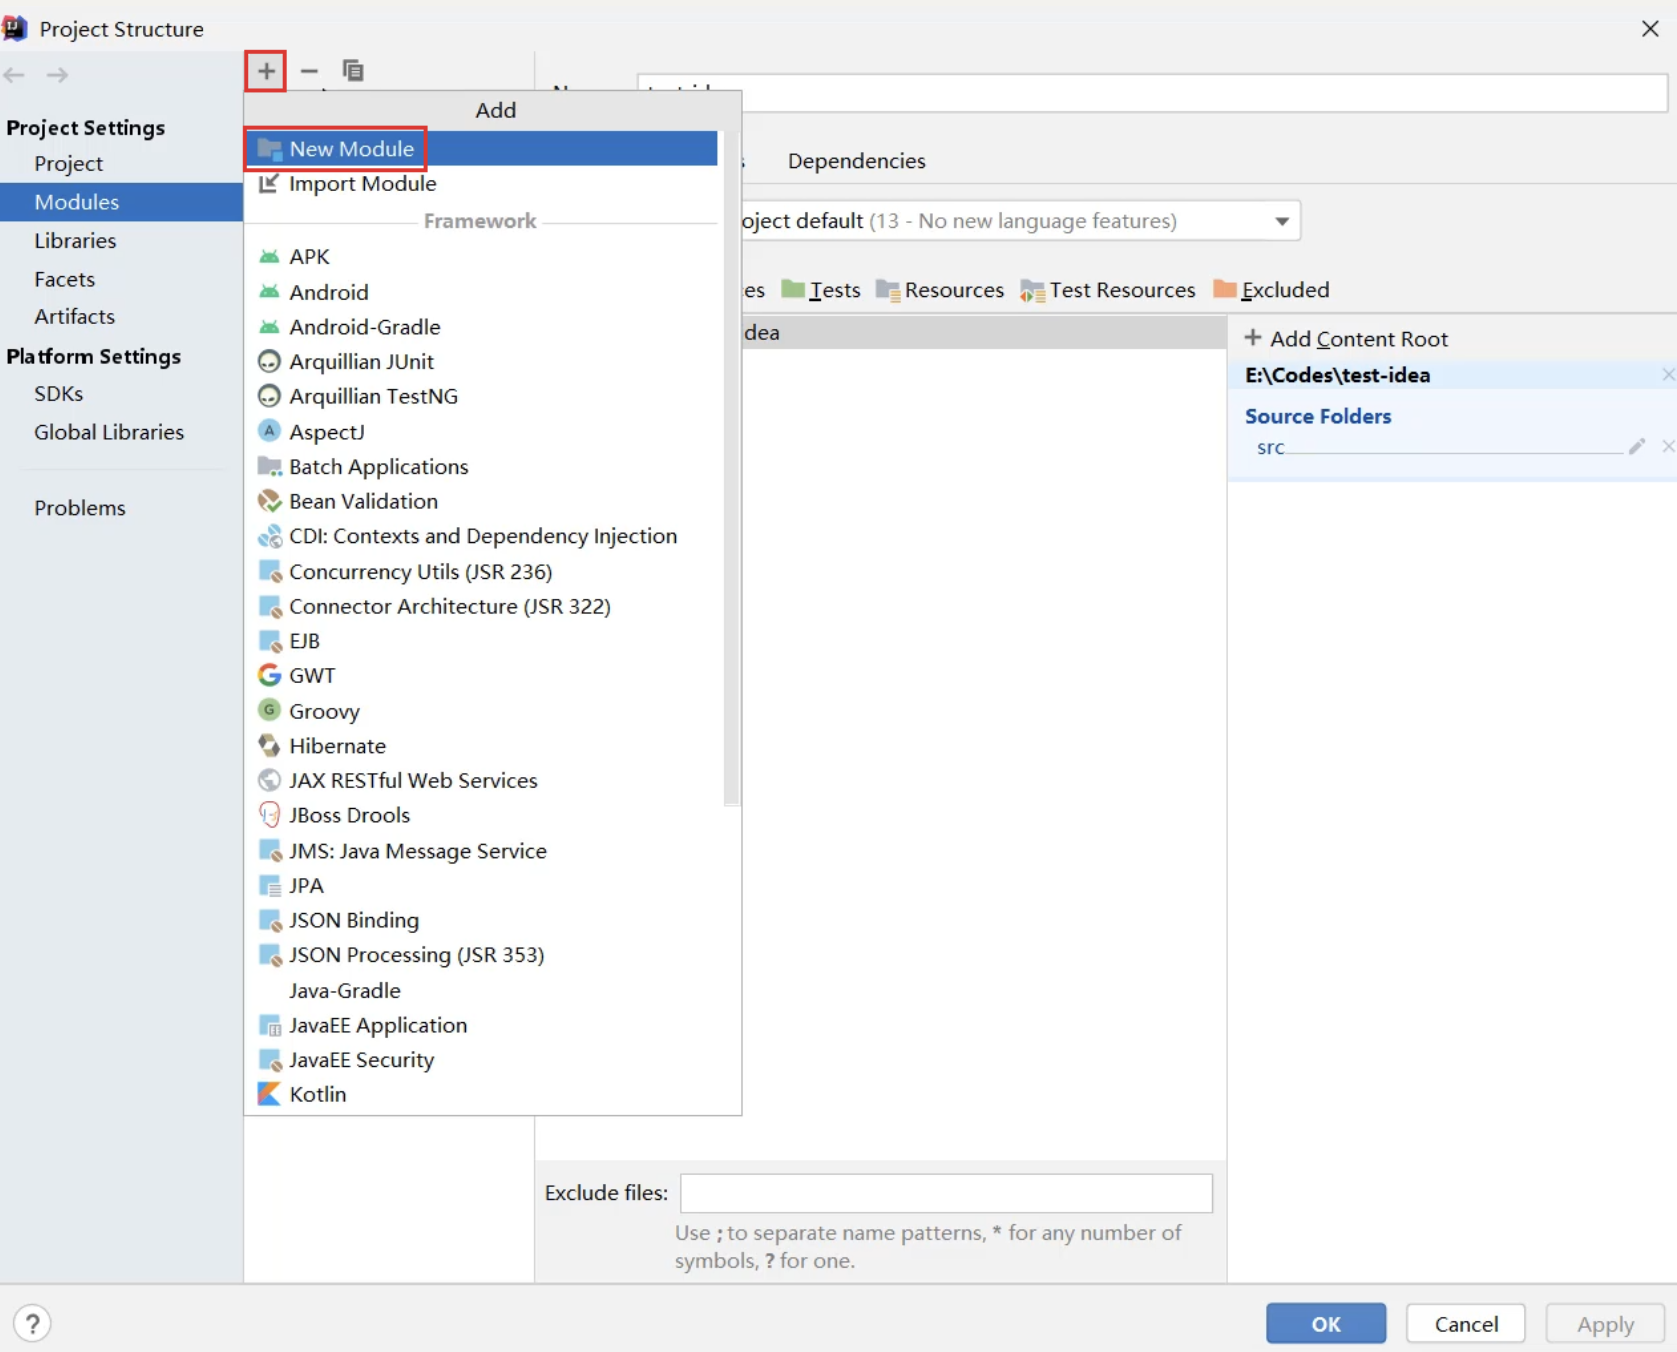The image size is (1677, 1352).
Task: Go back with the left arrow
Action: coord(15,75)
